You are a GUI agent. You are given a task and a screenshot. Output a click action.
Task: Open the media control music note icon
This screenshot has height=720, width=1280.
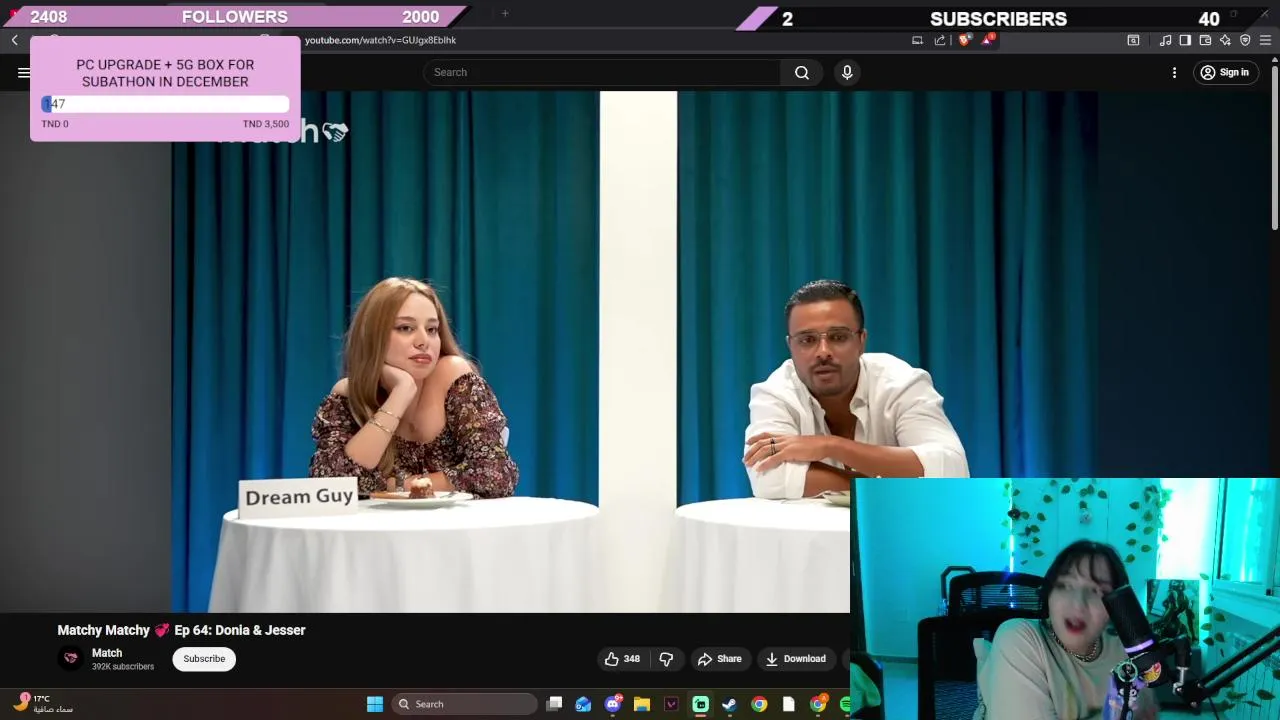click(1165, 40)
